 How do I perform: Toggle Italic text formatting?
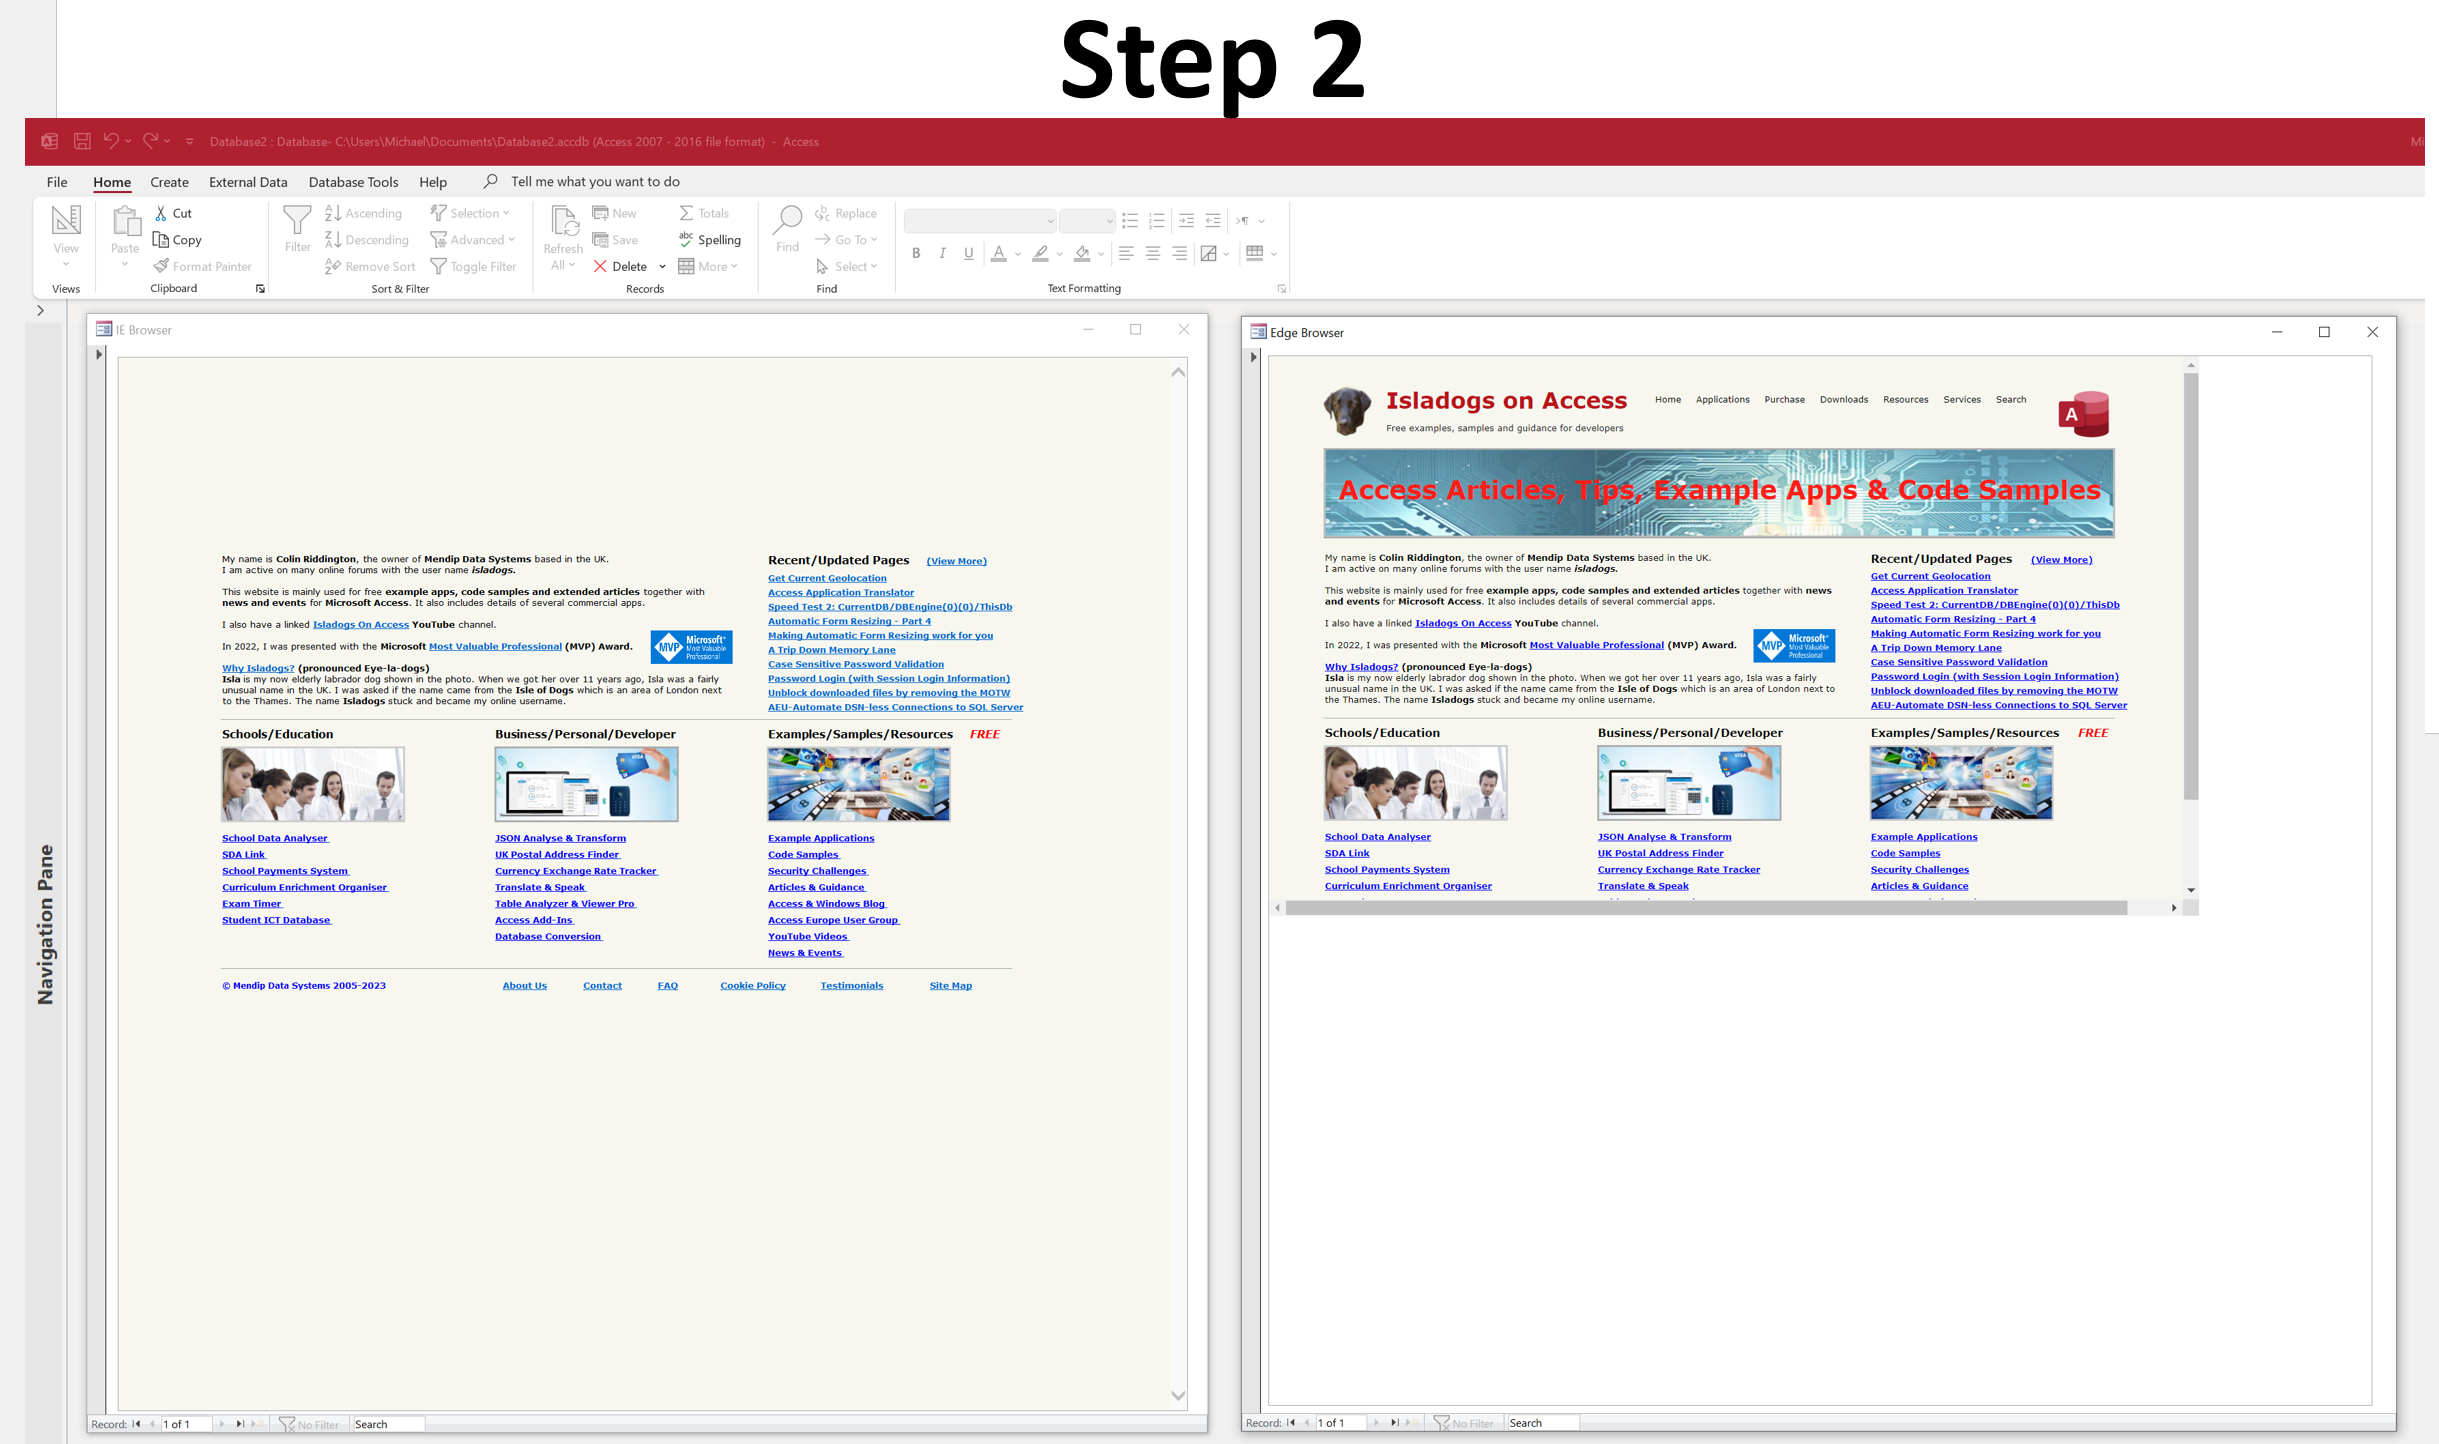[942, 254]
